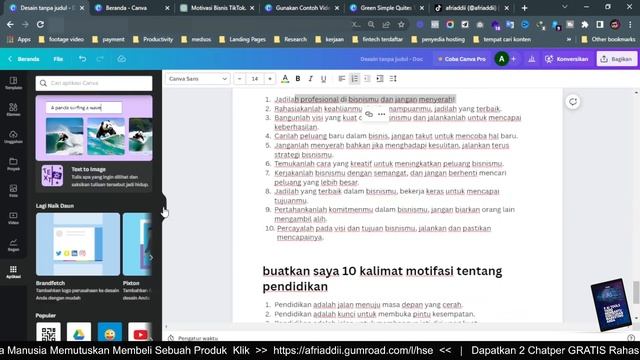Open the Pixton app thumbnail
Screen dimensions: 640x360
[x=138, y=244]
